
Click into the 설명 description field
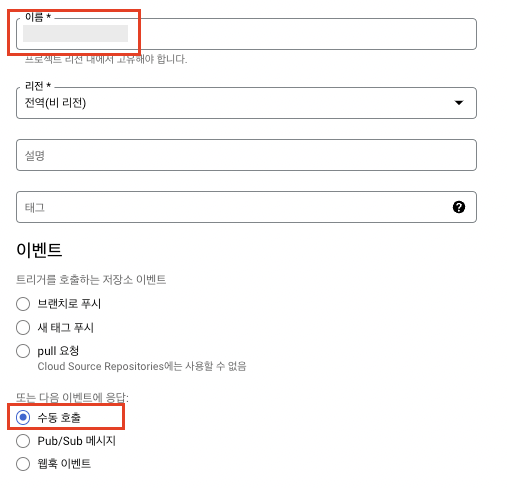tap(246, 155)
